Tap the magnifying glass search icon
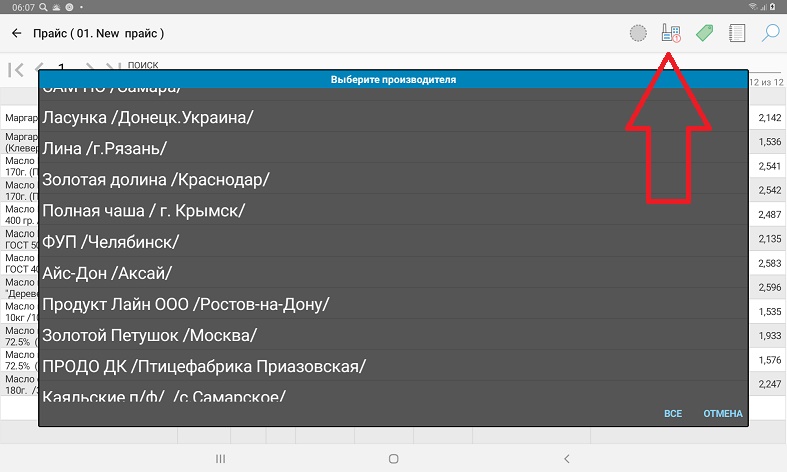Image resolution: width=787 pixels, height=472 pixels. pos(770,34)
